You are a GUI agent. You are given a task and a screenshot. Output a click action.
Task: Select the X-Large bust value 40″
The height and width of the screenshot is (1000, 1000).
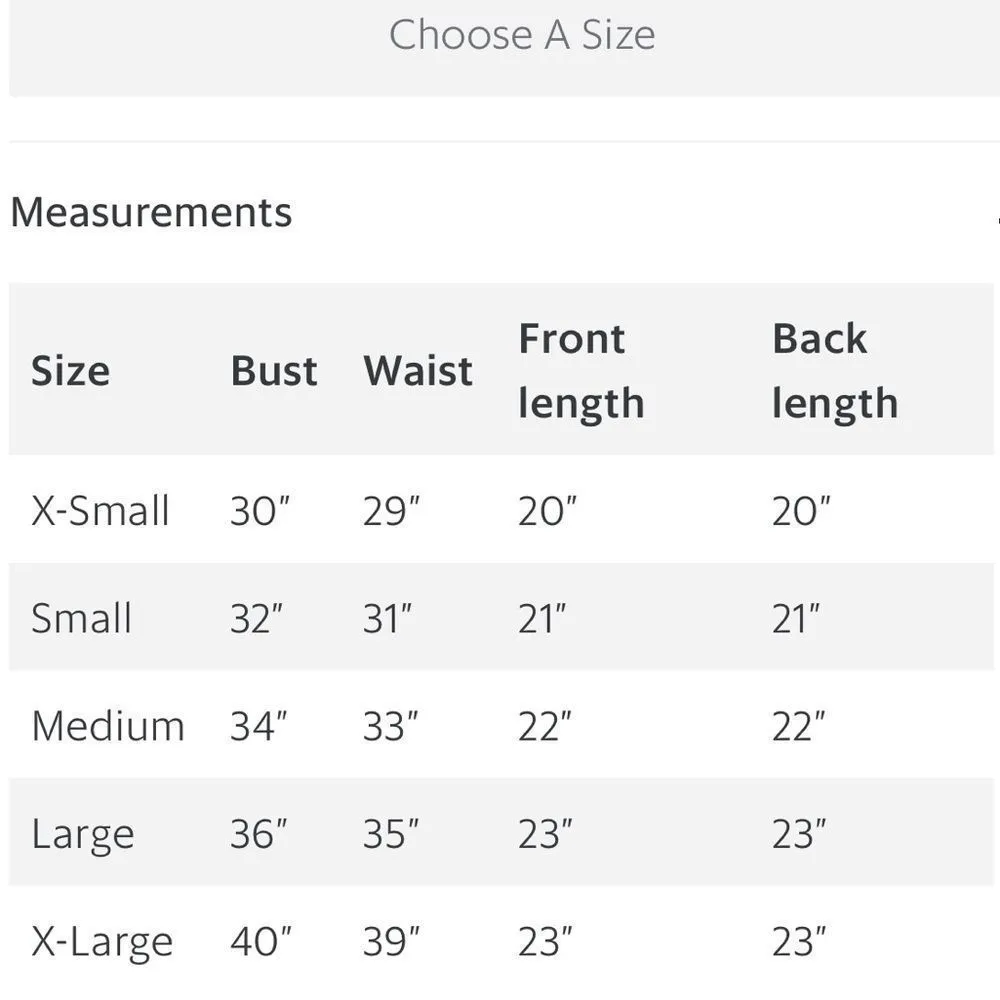click(x=260, y=942)
